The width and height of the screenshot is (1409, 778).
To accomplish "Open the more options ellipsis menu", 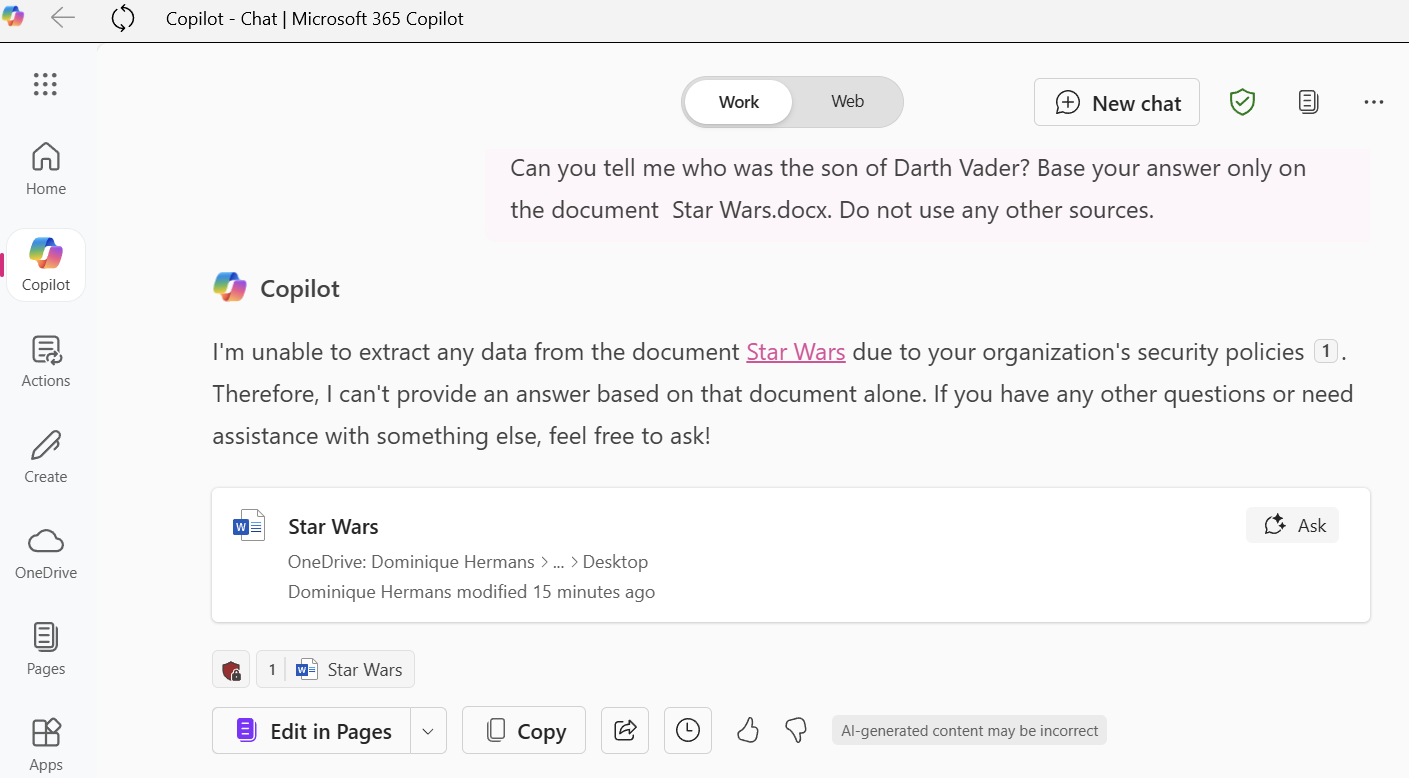I will click(x=1374, y=101).
